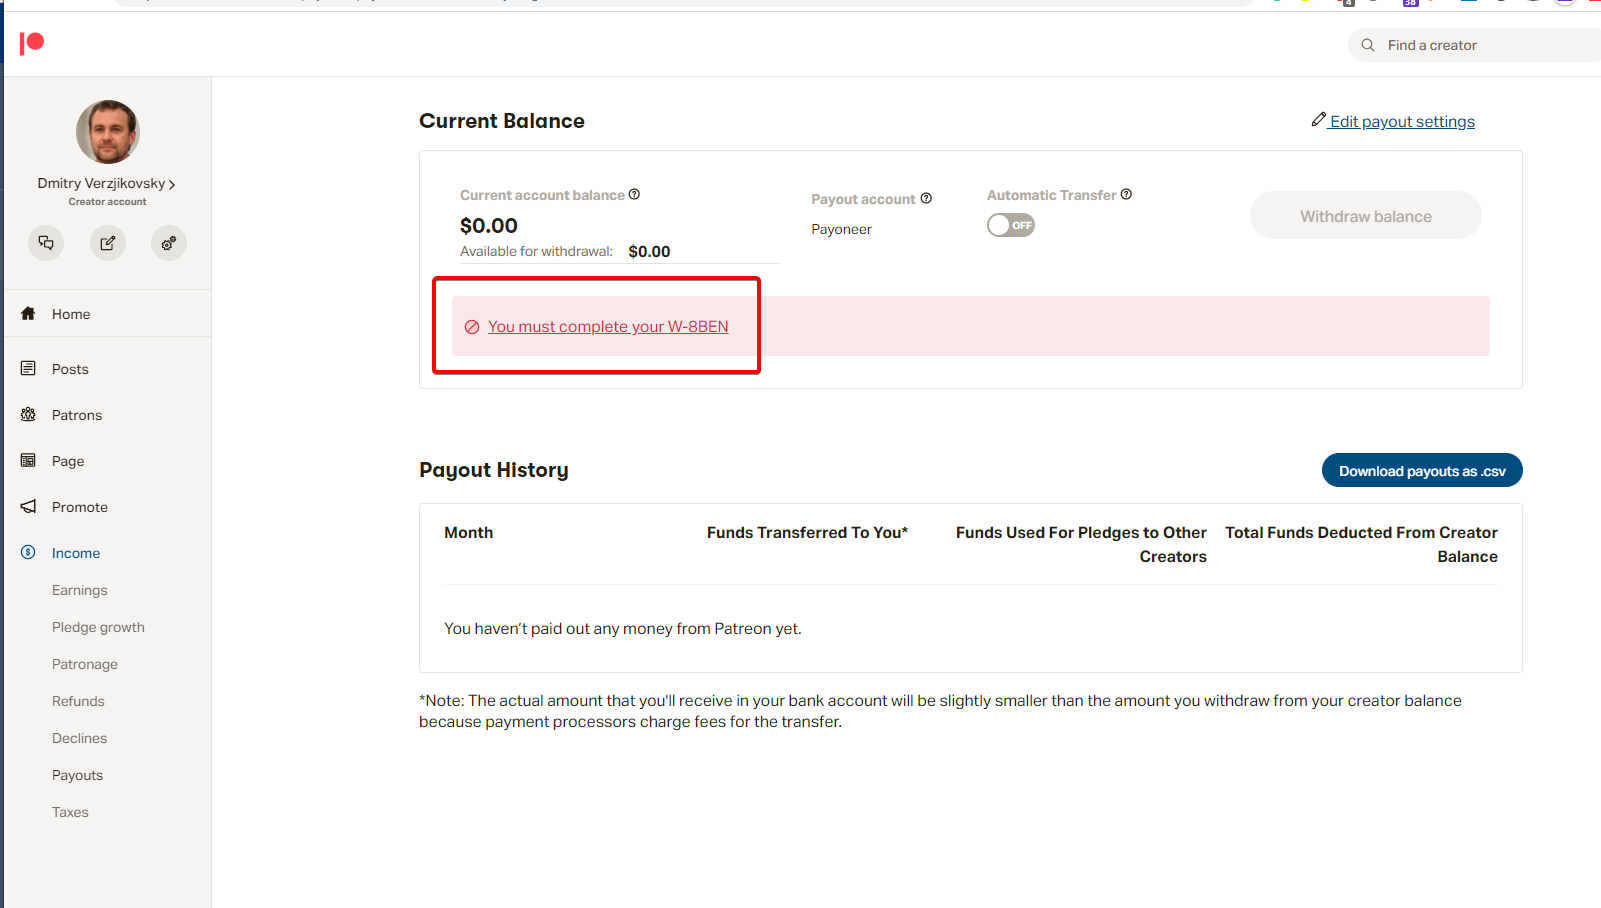Click the Month column header
Screen dimensions: 1601x908
tap(469, 533)
